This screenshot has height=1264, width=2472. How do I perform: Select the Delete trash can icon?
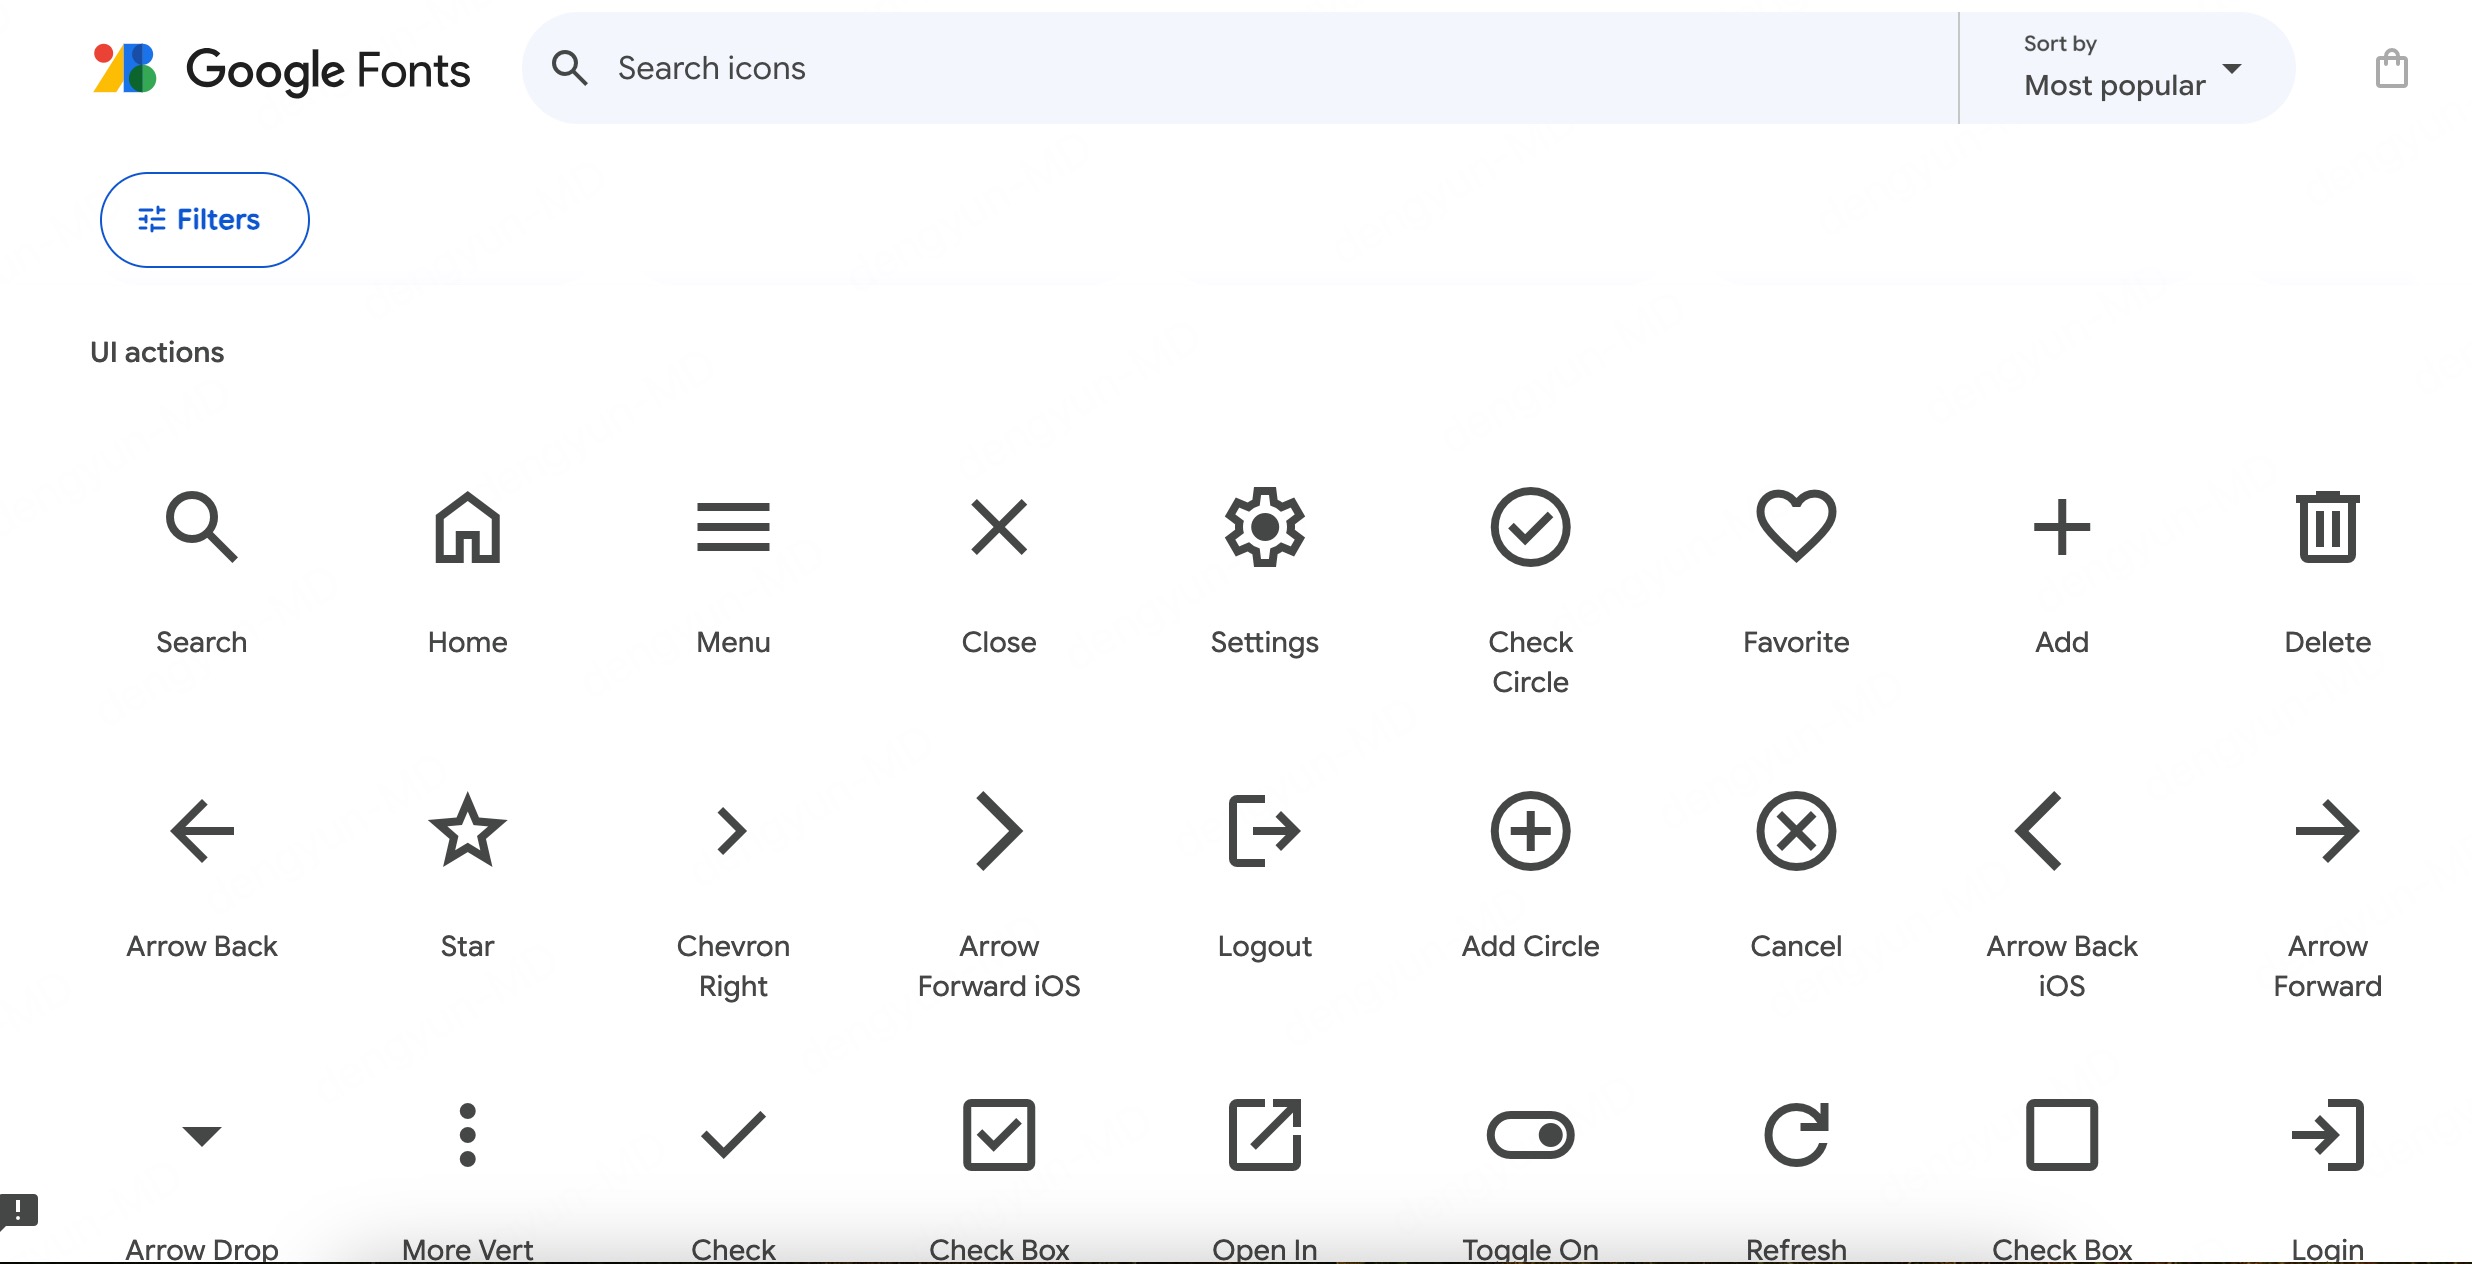click(x=2328, y=527)
